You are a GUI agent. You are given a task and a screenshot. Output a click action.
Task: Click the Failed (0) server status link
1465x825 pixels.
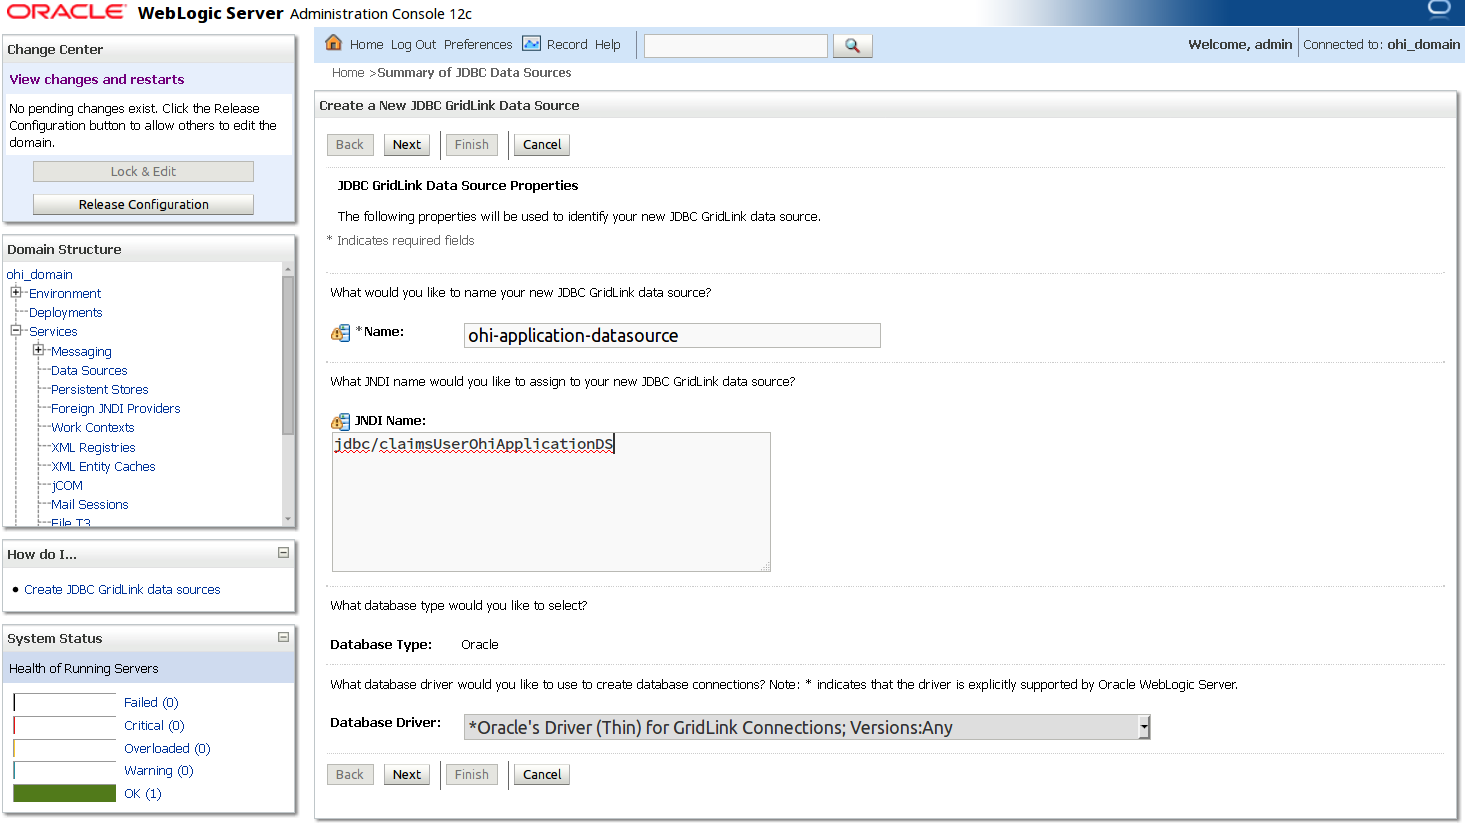point(151,703)
